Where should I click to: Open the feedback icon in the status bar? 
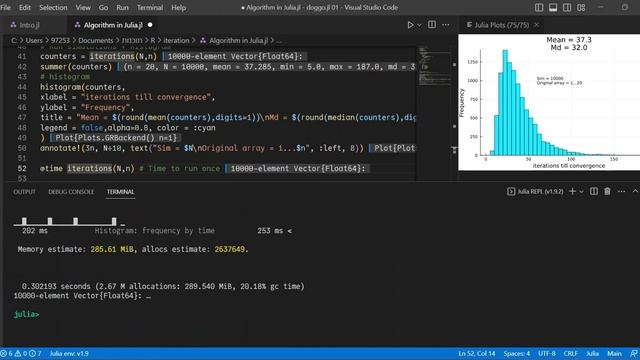point(633,353)
